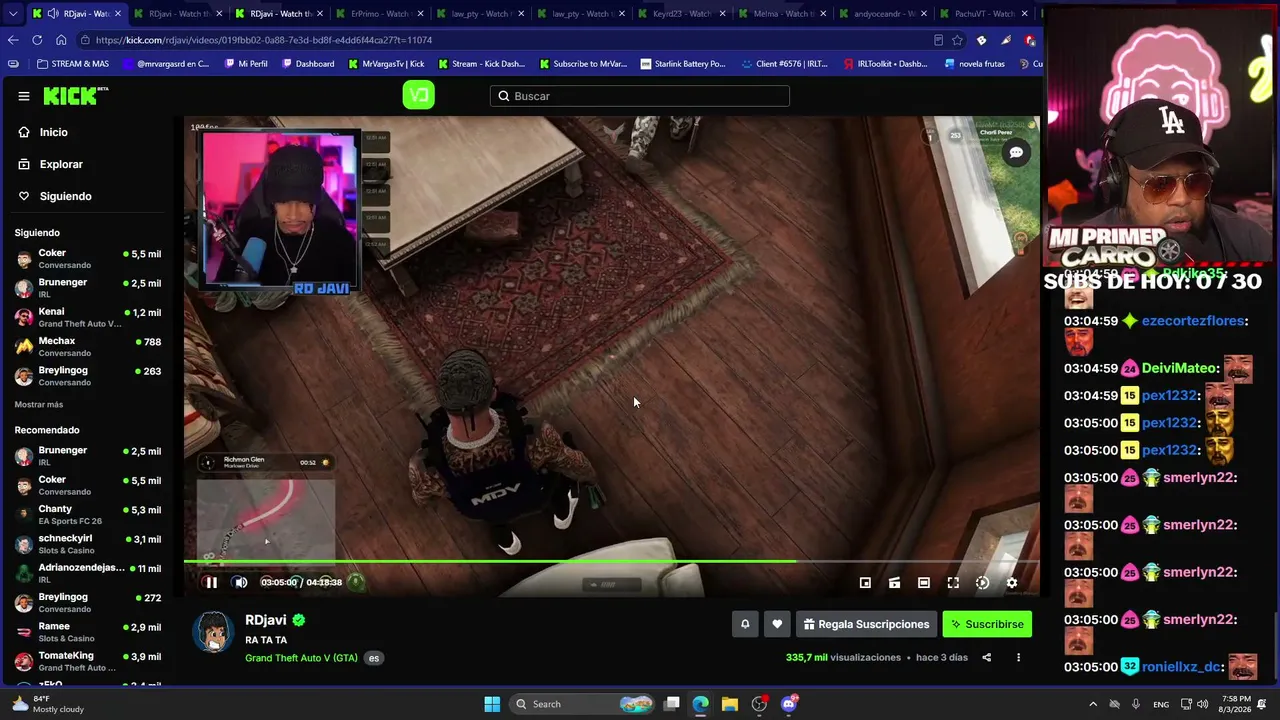Open Dashboard bookmark
The height and width of the screenshot is (720, 1280).
pos(308,64)
